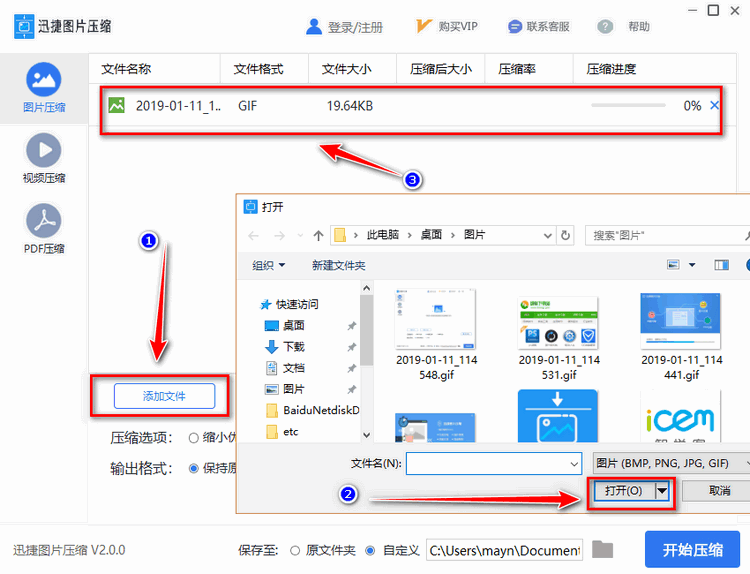Click the compression progress bar of the GIF file

(x=628, y=105)
